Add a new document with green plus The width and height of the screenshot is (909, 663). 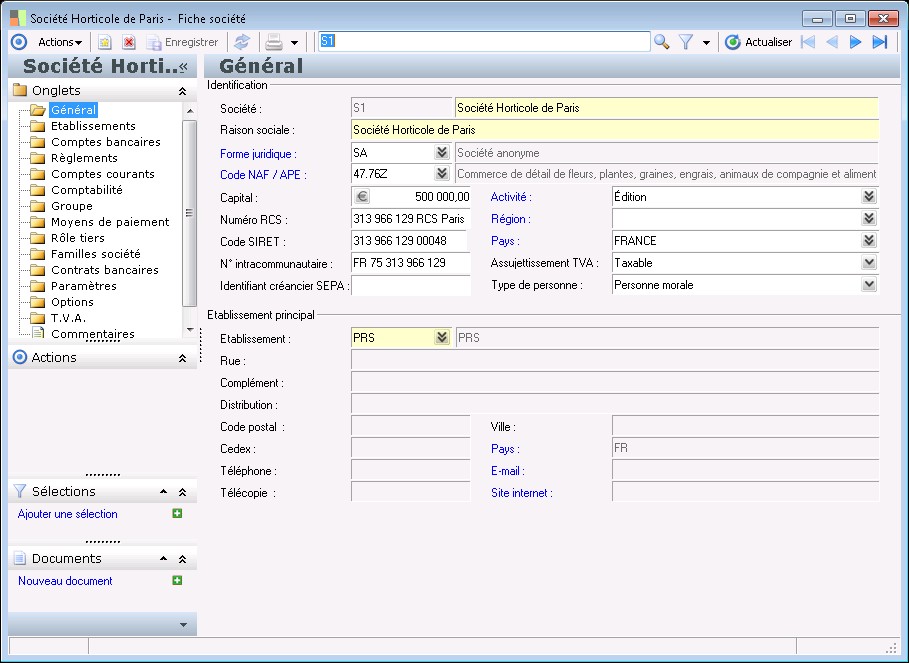pos(177,580)
